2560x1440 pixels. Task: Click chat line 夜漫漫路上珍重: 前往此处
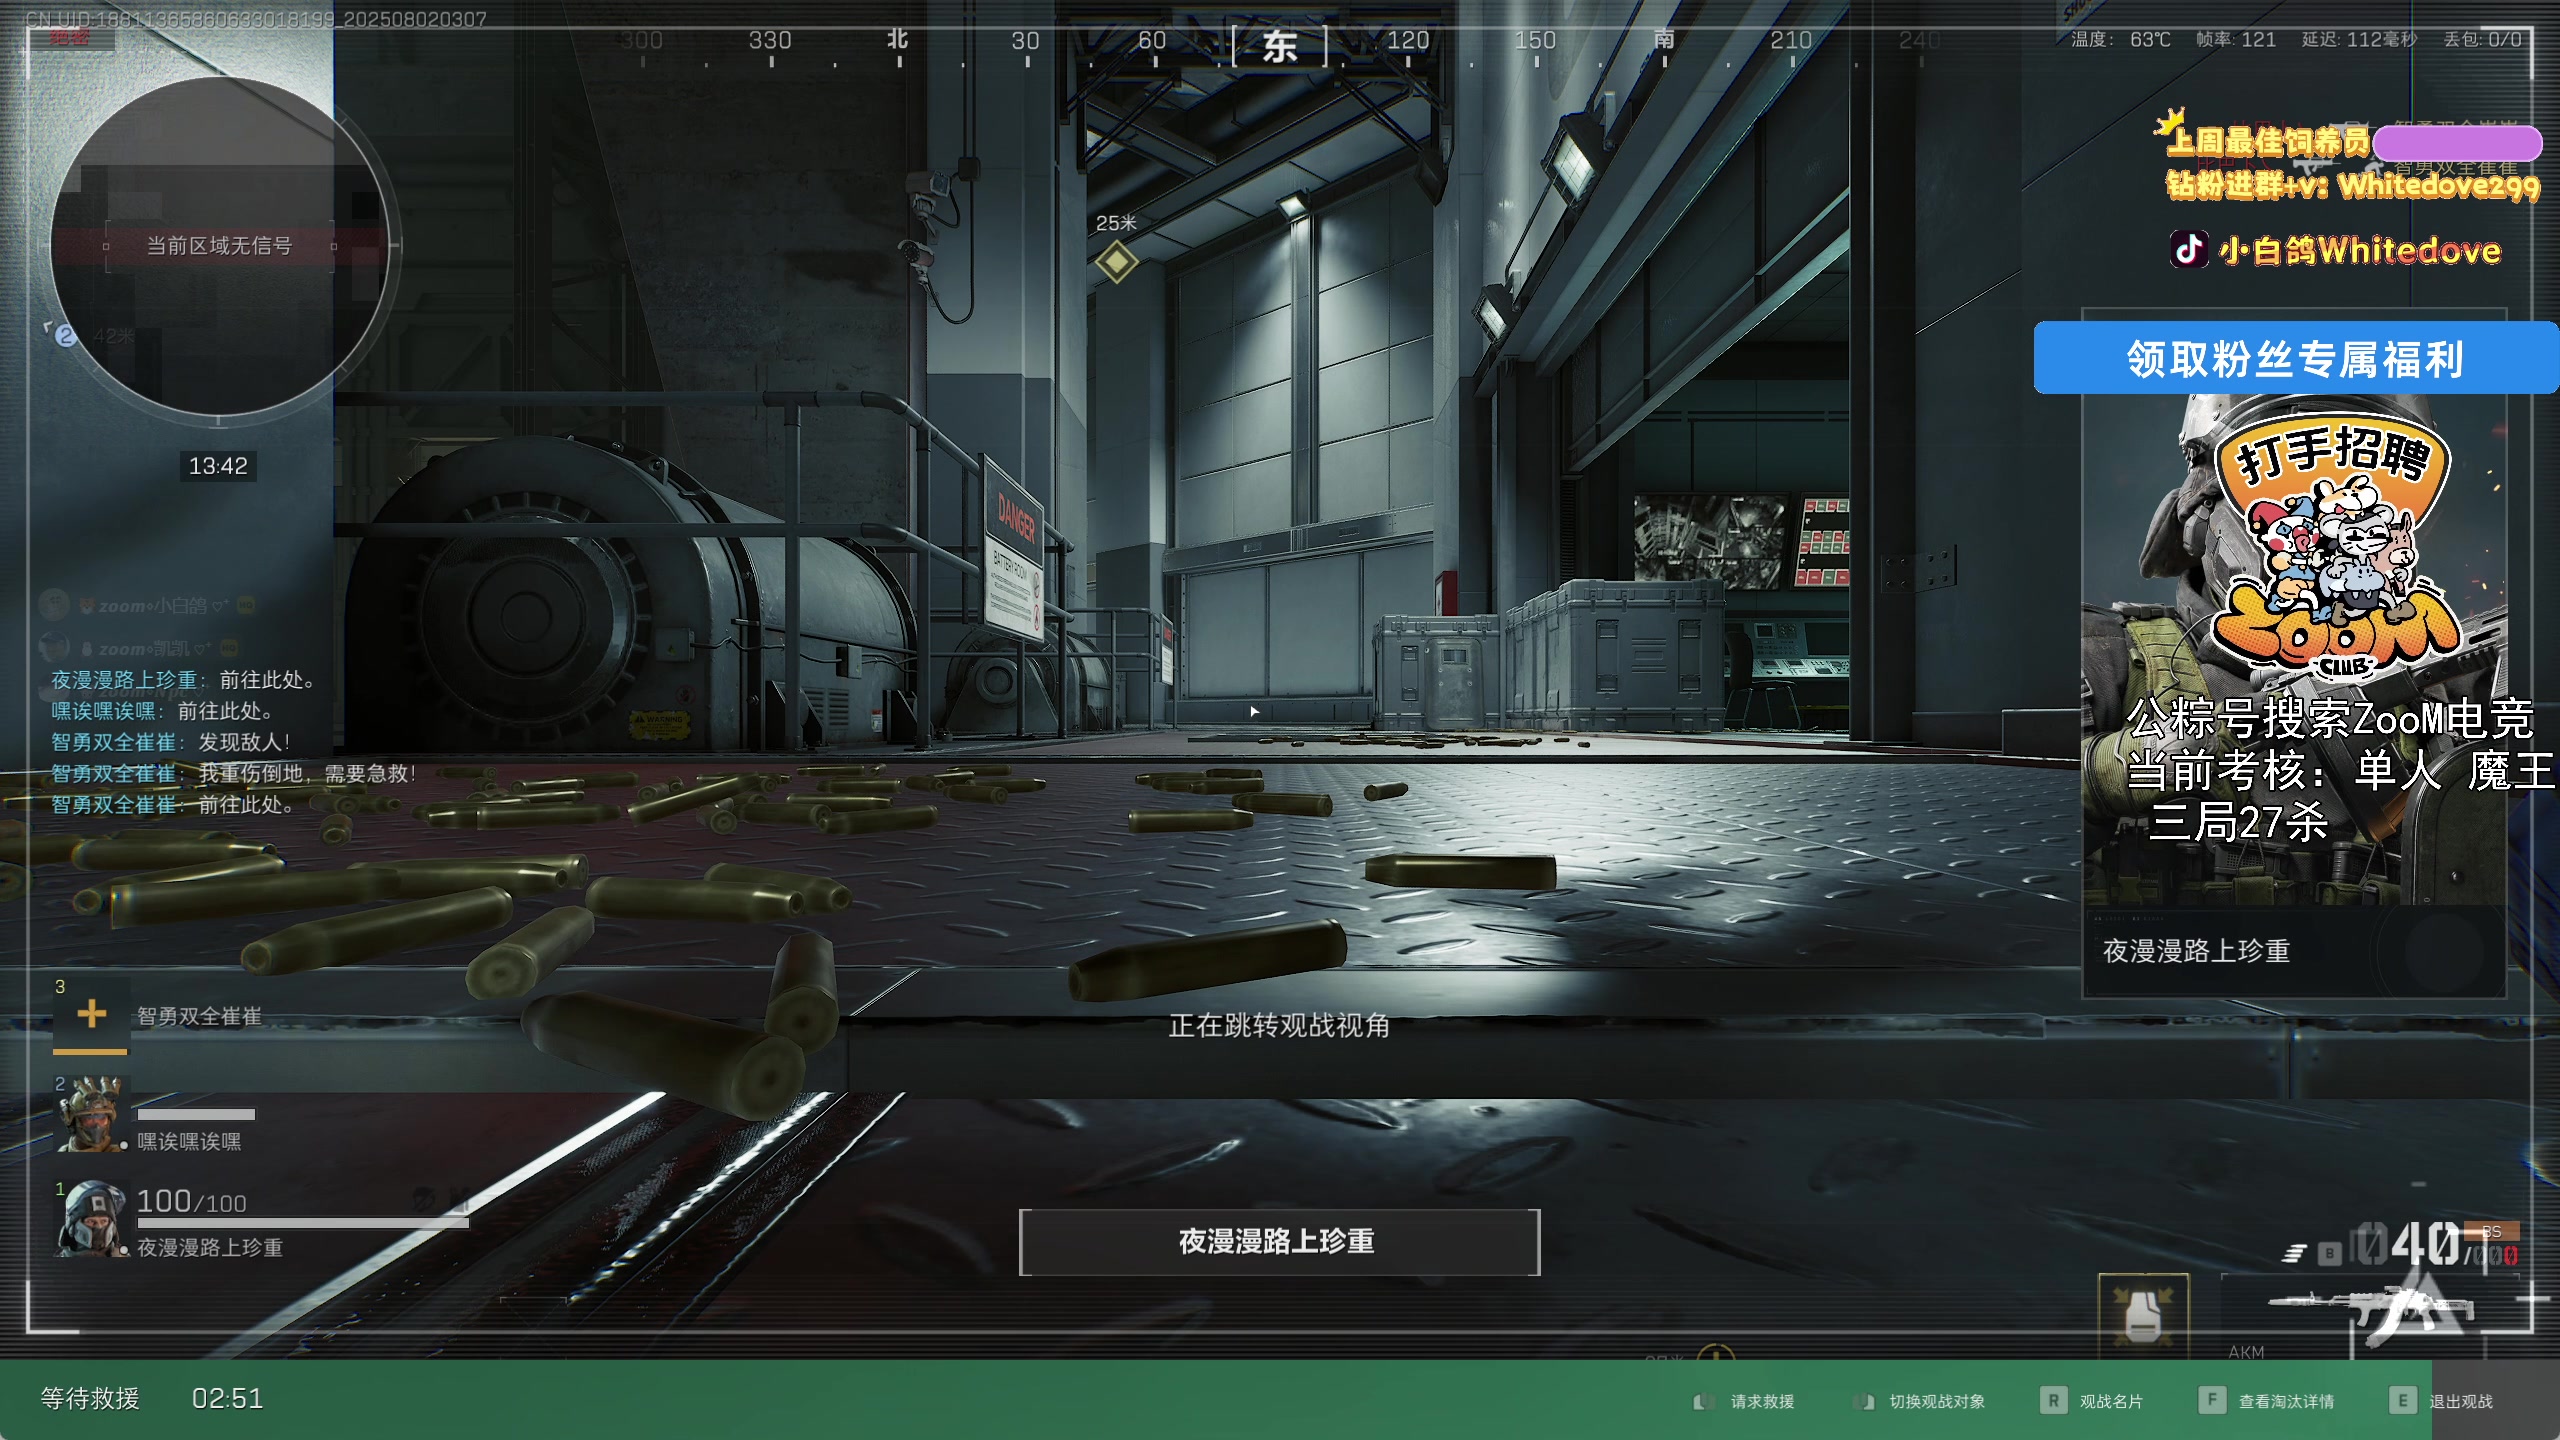[x=183, y=680]
